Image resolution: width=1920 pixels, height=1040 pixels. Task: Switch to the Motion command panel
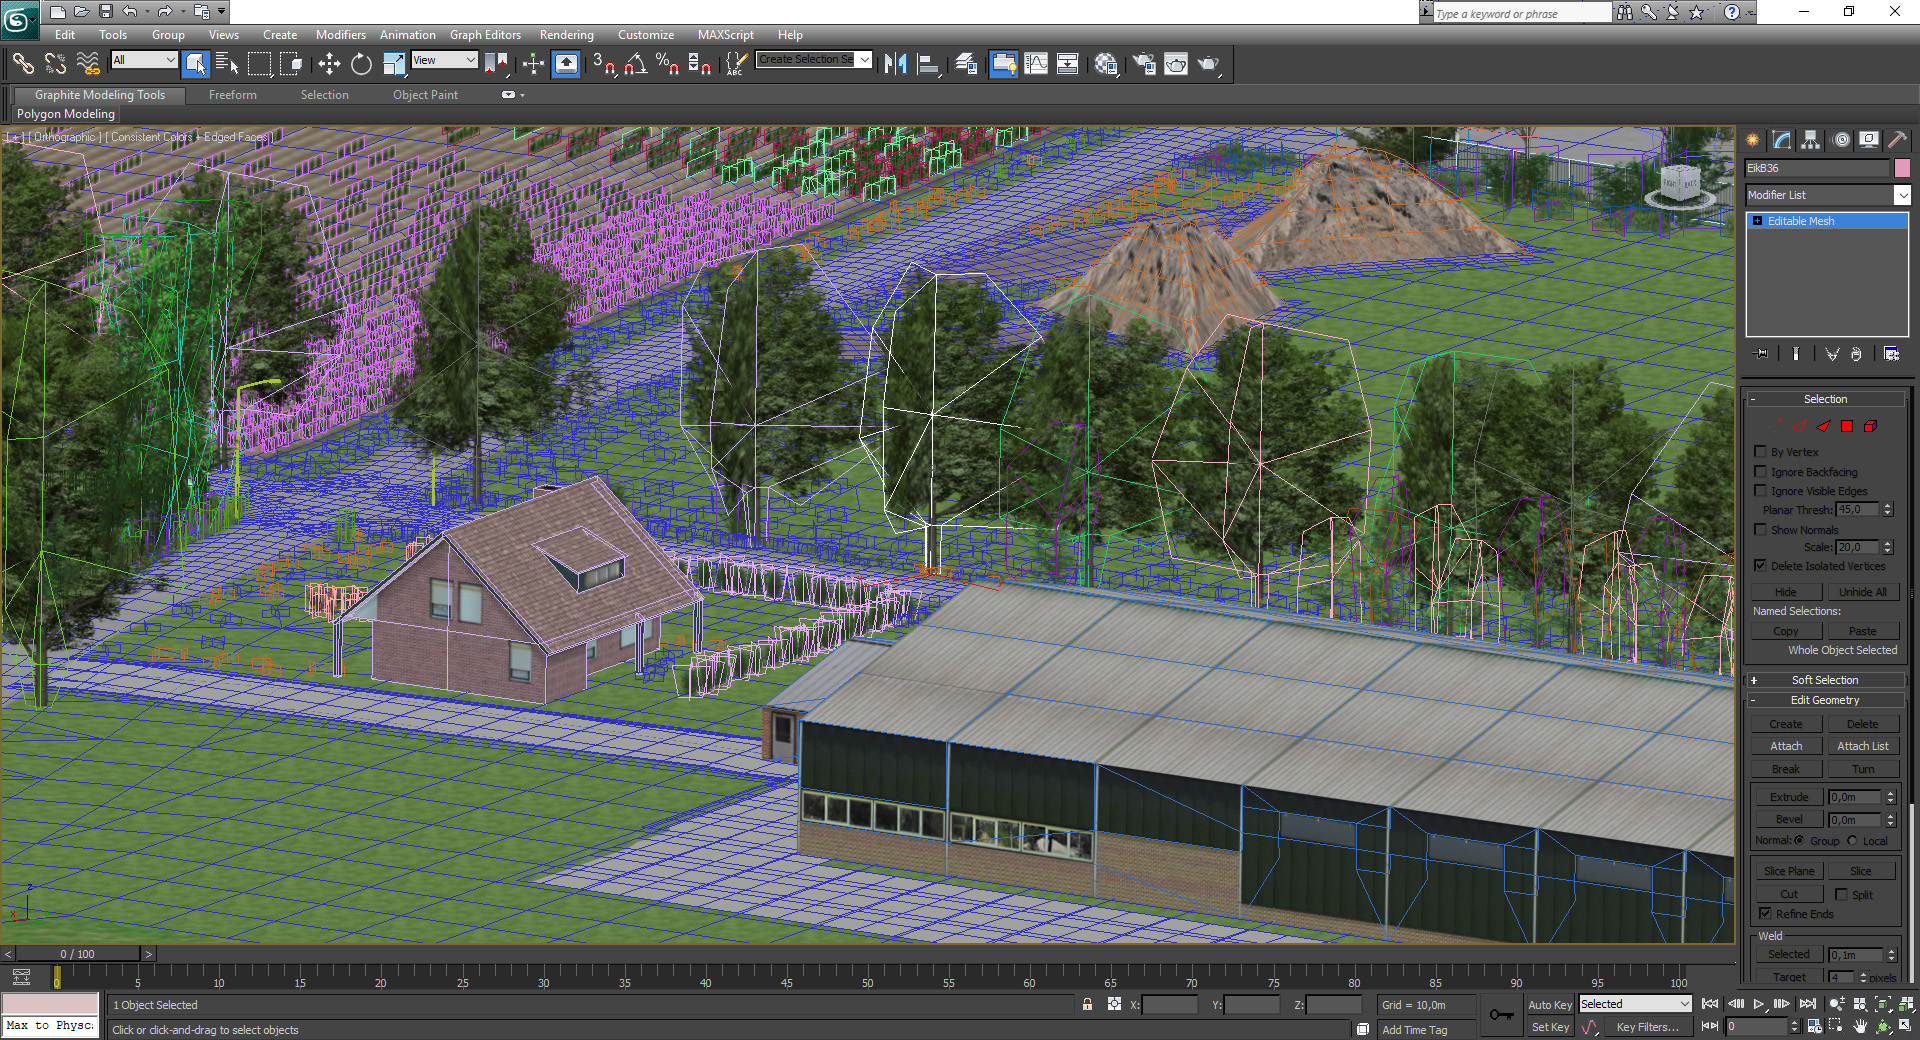click(x=1841, y=140)
